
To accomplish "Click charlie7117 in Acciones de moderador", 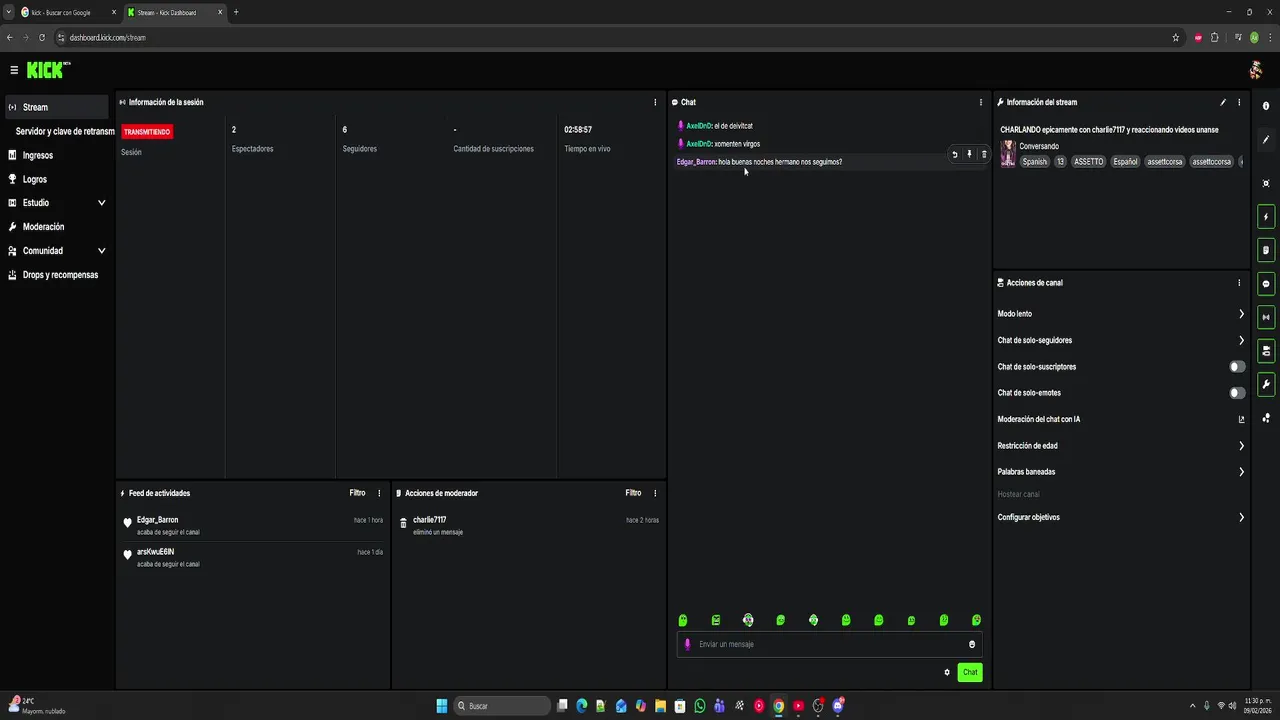I will point(429,520).
